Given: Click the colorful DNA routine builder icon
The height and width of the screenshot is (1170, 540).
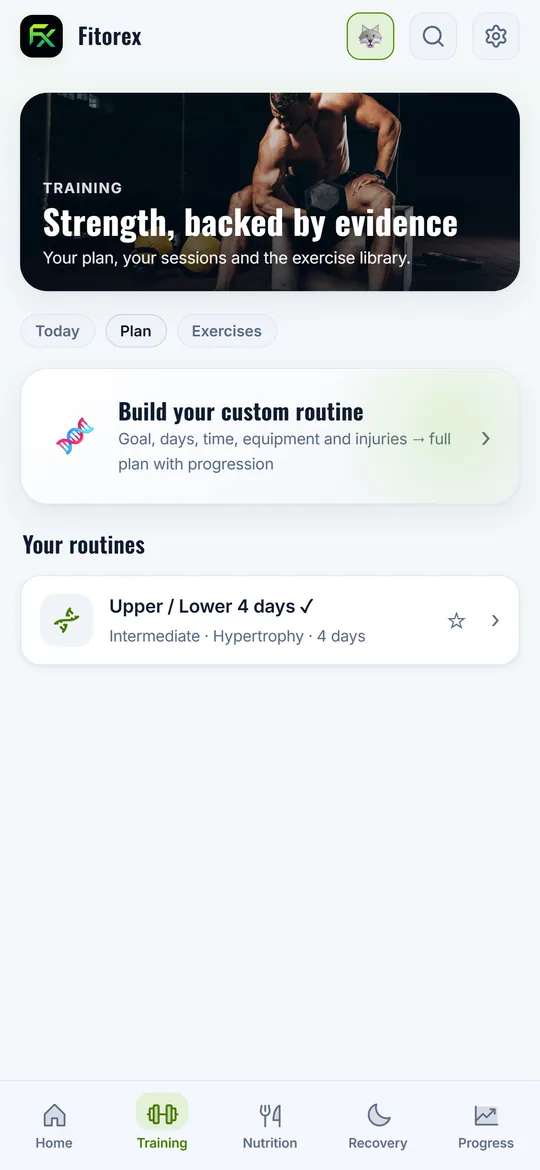Looking at the screenshot, I should coord(75,437).
